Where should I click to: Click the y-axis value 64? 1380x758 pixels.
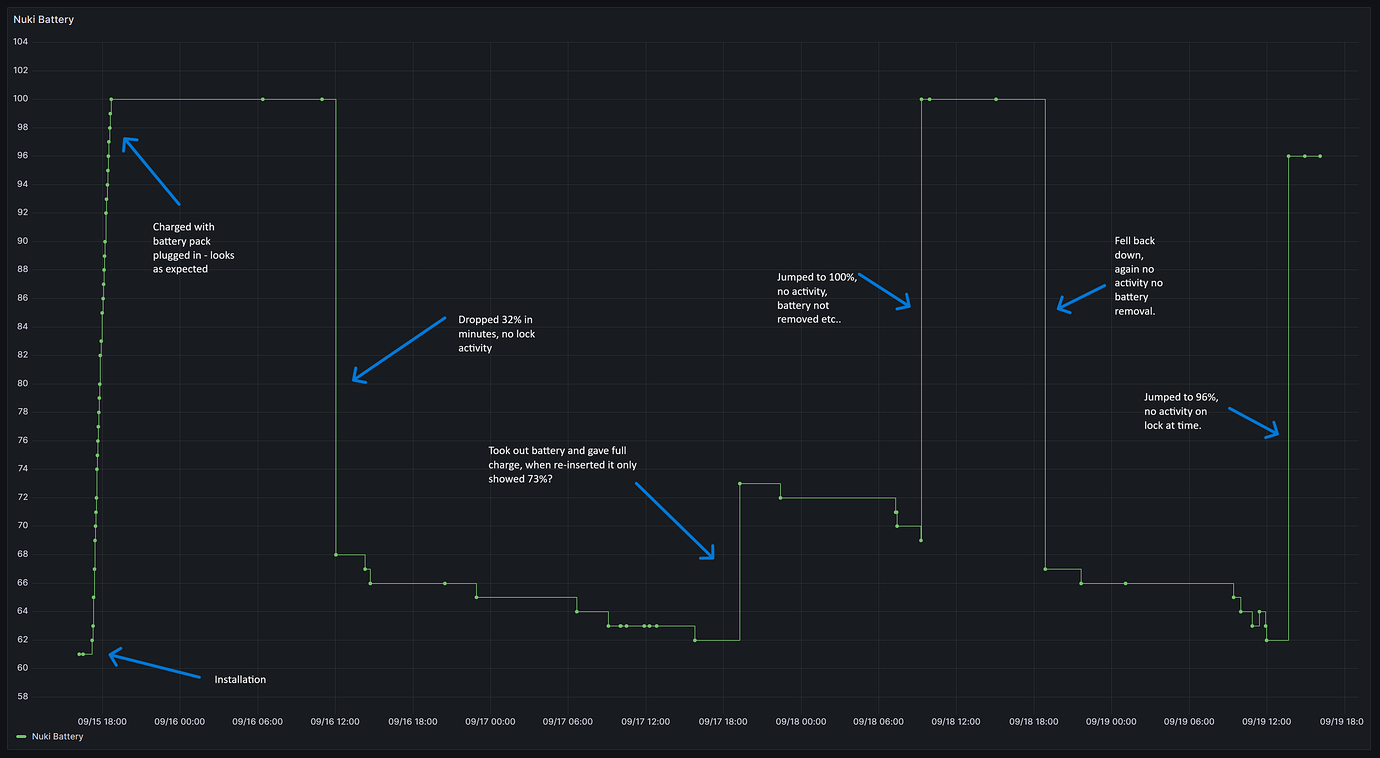click(x=22, y=611)
